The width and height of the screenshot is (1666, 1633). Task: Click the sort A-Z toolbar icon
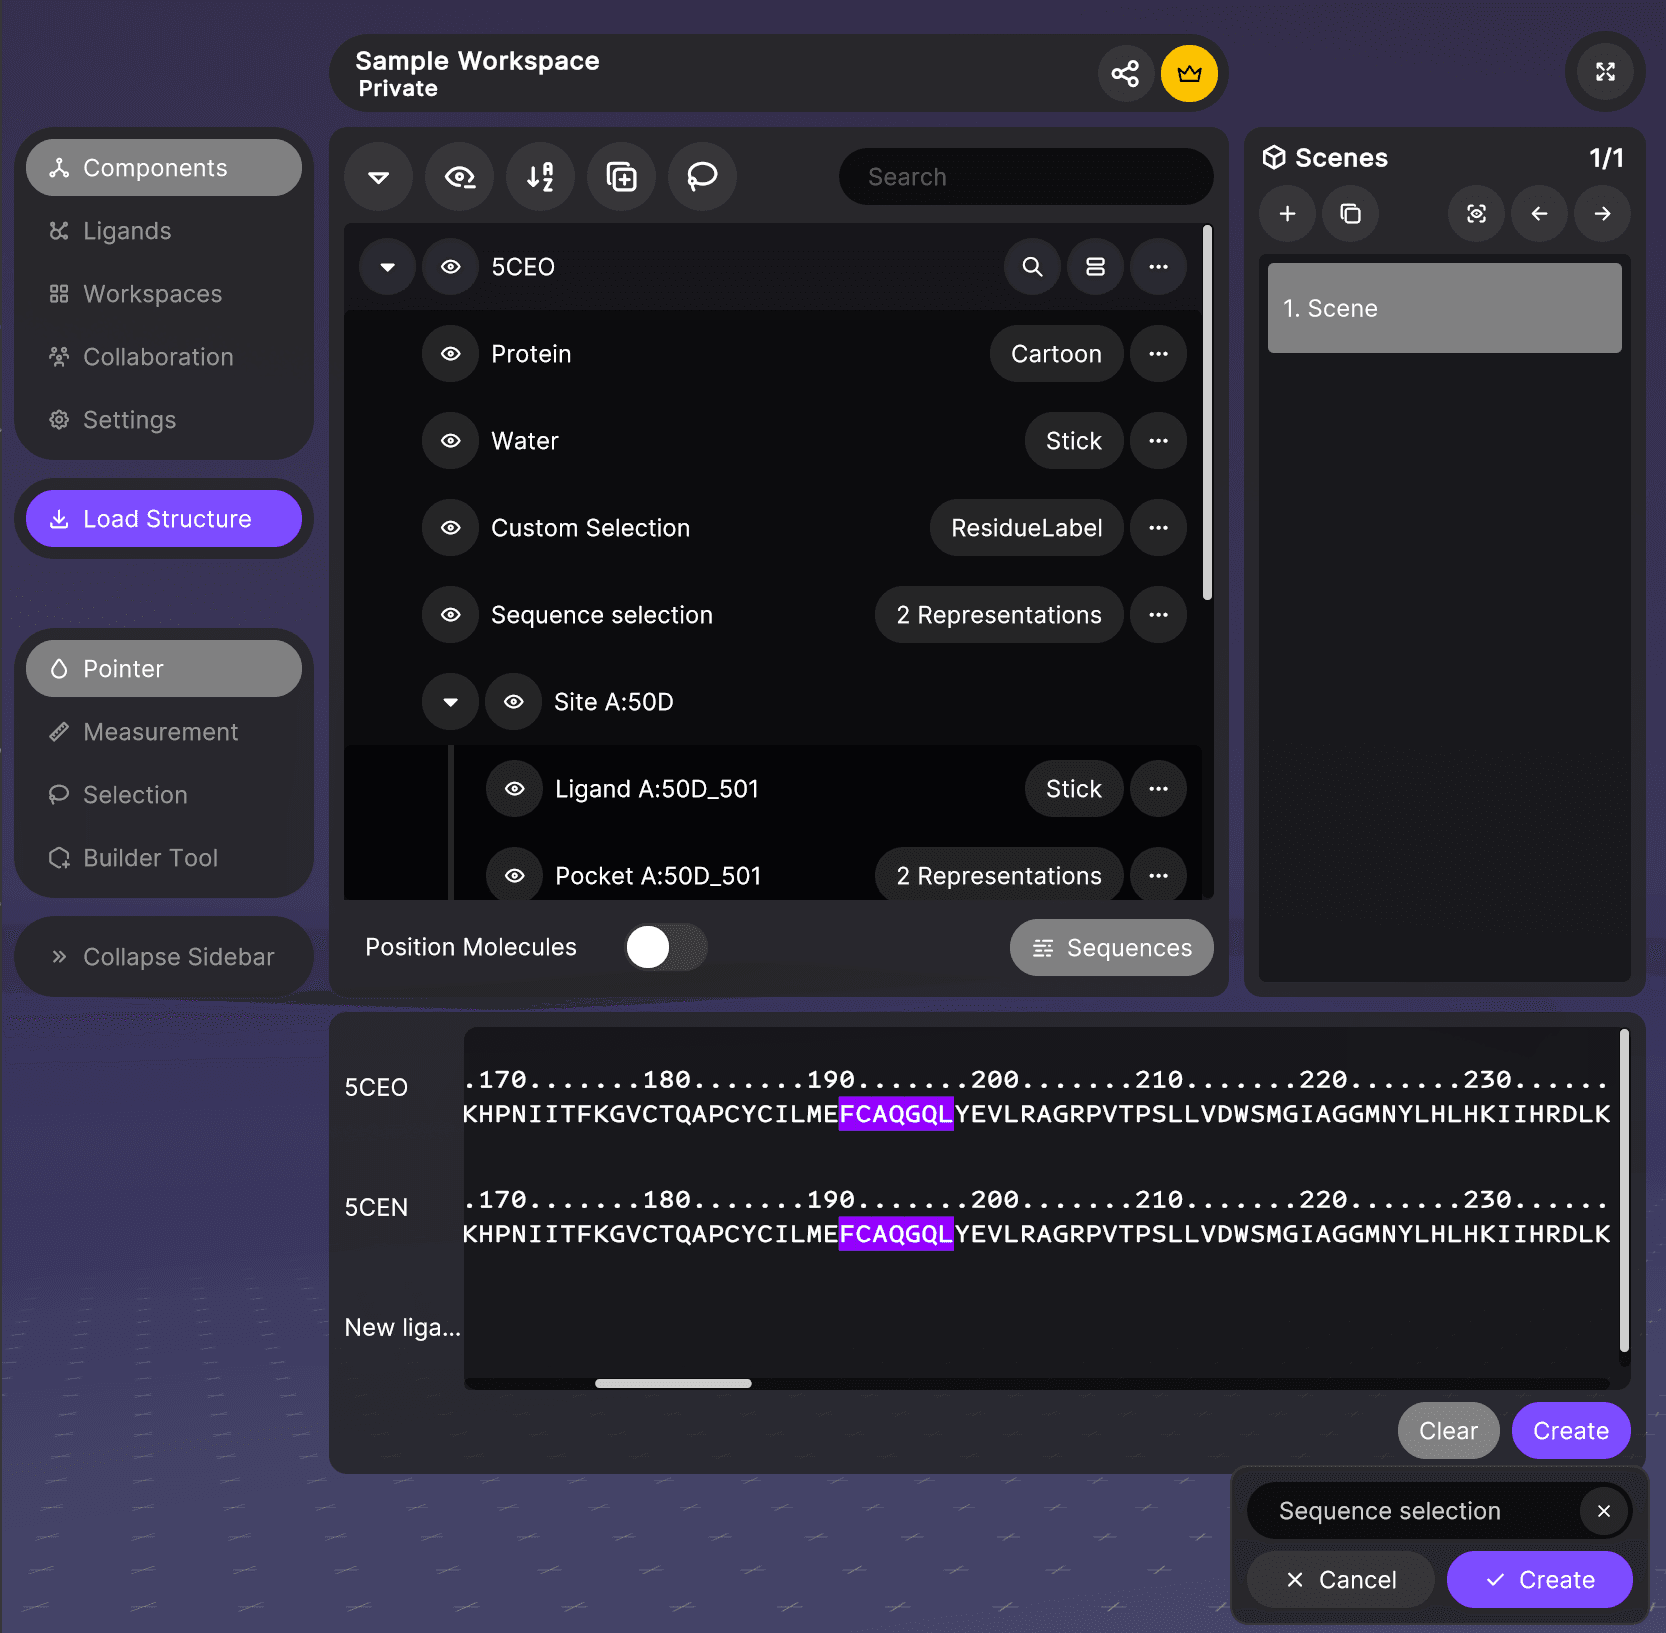(540, 177)
